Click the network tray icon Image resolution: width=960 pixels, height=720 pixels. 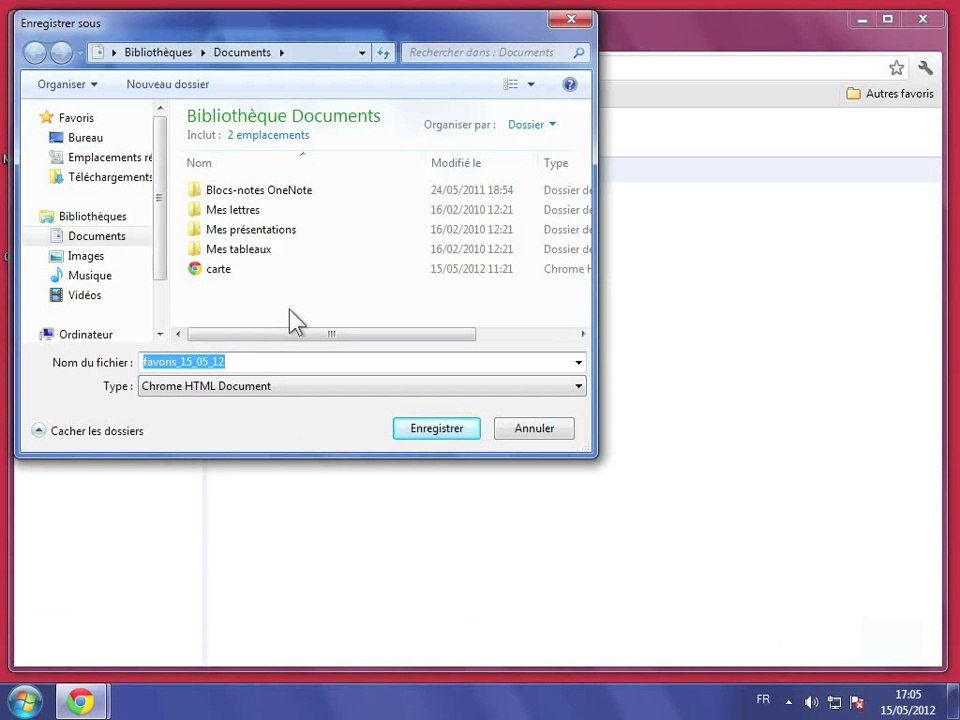pos(834,702)
